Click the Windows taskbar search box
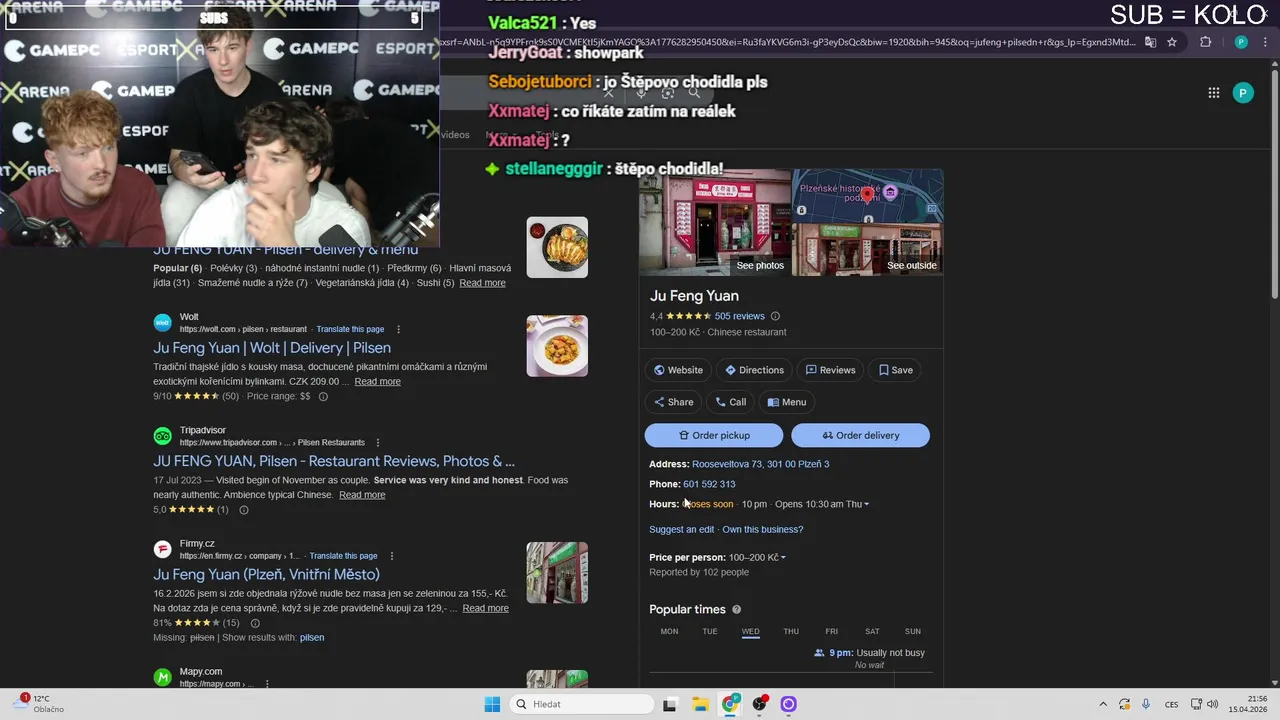 pos(580,704)
